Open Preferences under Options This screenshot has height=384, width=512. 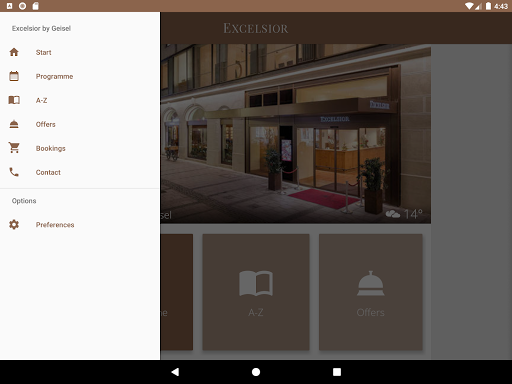coord(80,225)
